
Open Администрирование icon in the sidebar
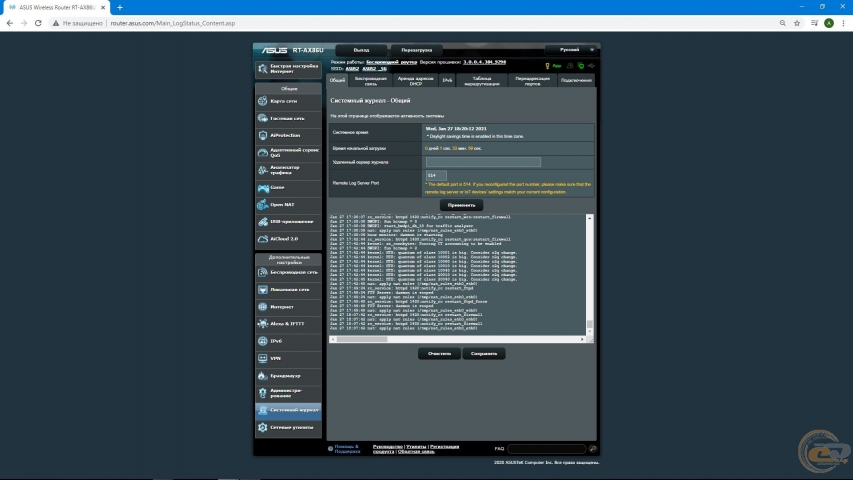263,393
